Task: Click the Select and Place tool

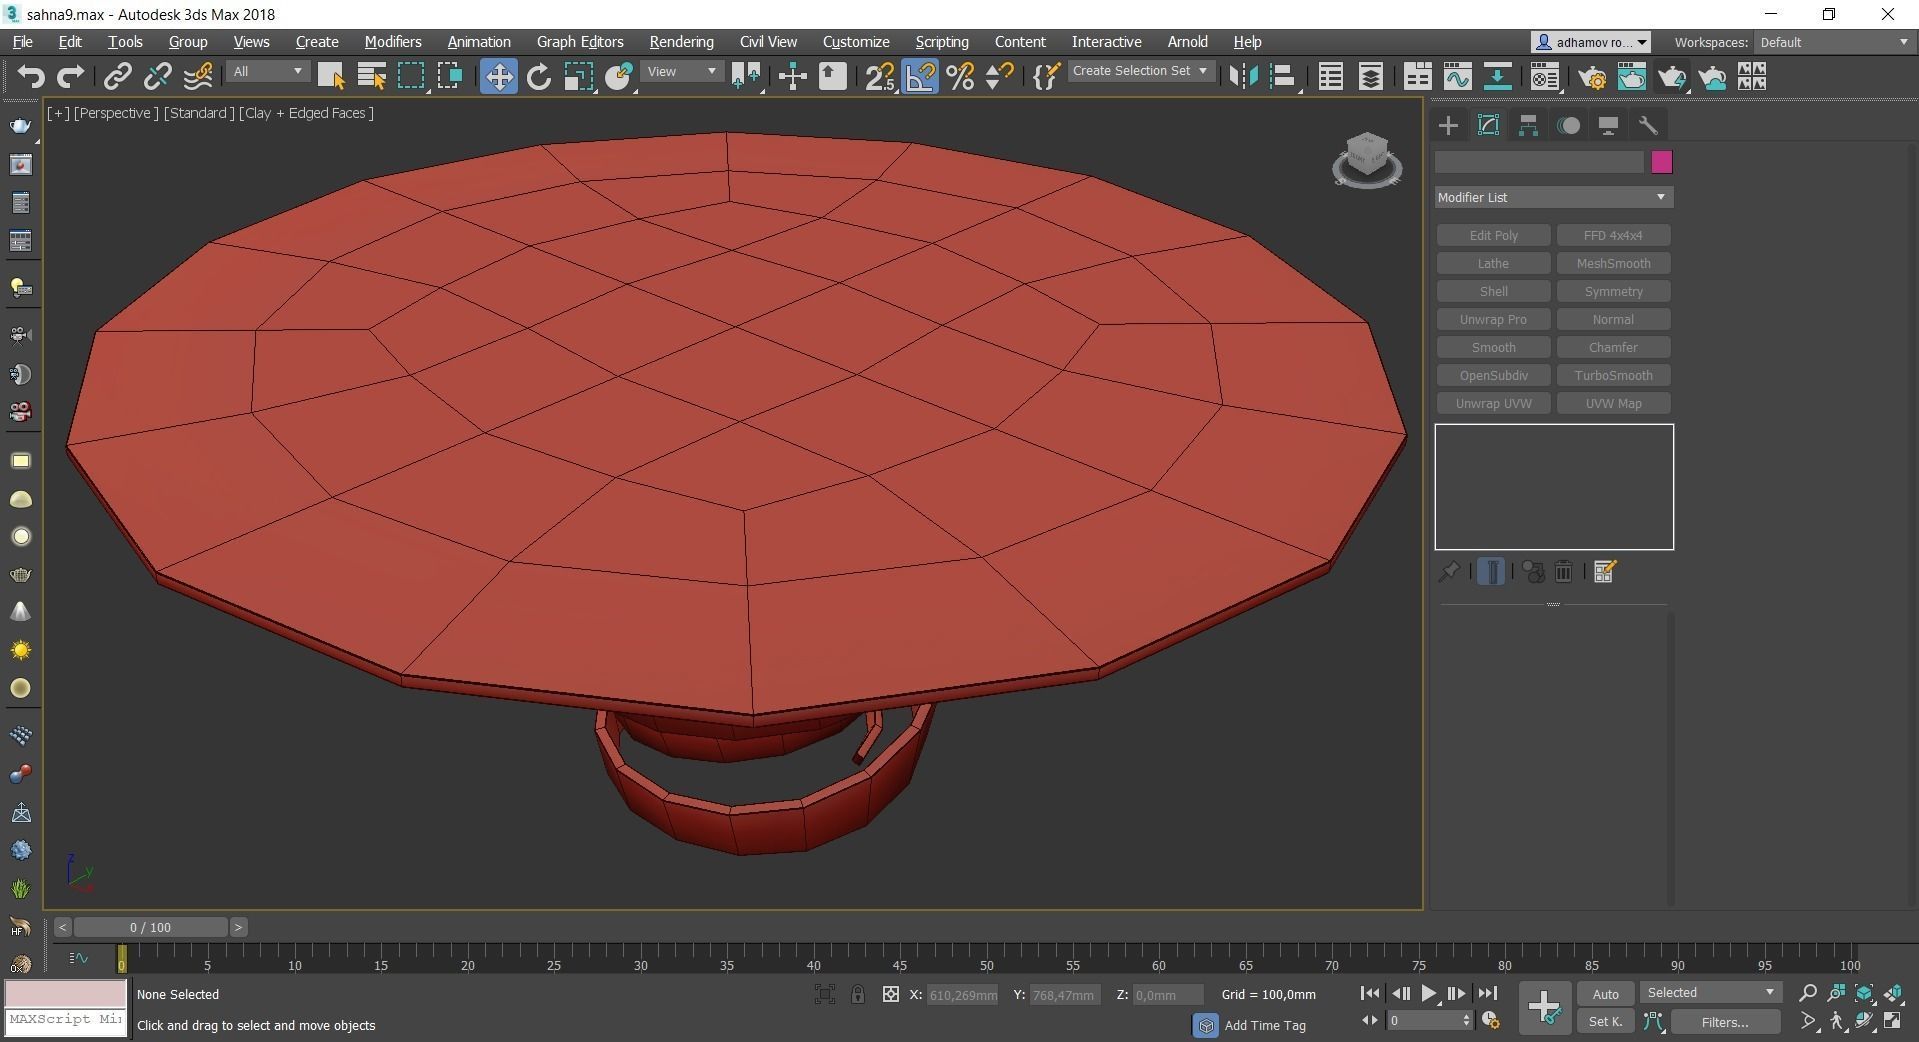Action: coord(619,77)
